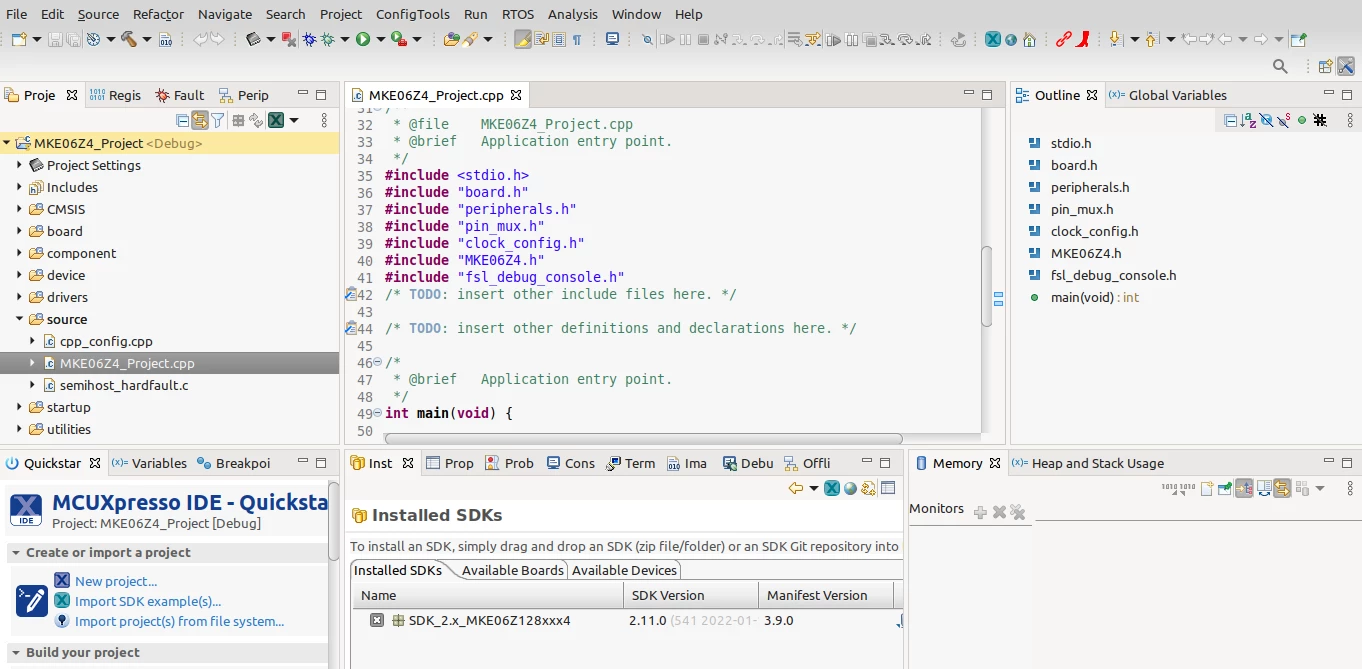This screenshot has width=1362, height=669.
Task: Open the Run button dropdown arrow
Action: click(380, 39)
